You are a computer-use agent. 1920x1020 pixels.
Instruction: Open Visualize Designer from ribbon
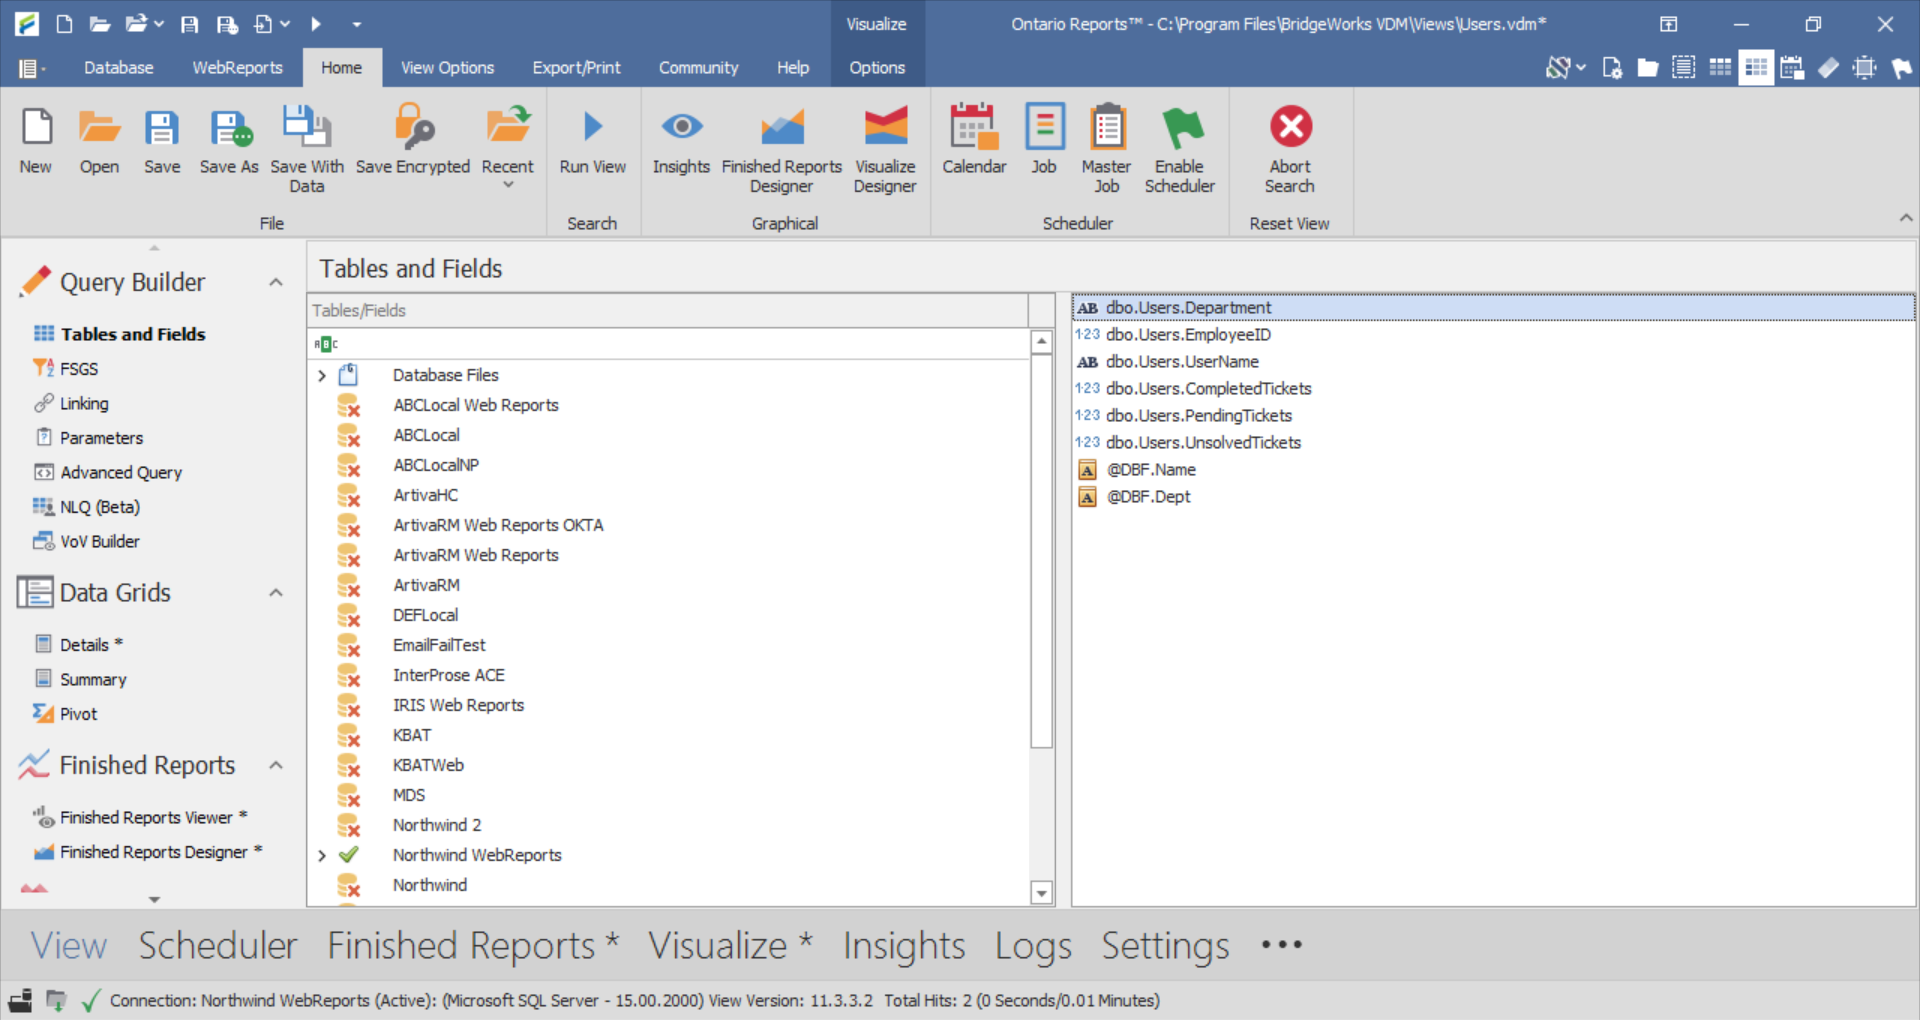point(885,150)
